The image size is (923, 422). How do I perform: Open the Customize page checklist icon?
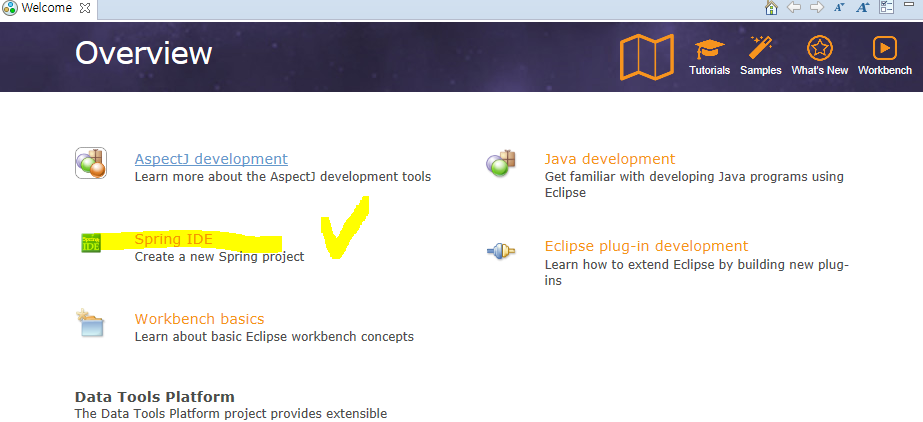(886, 8)
